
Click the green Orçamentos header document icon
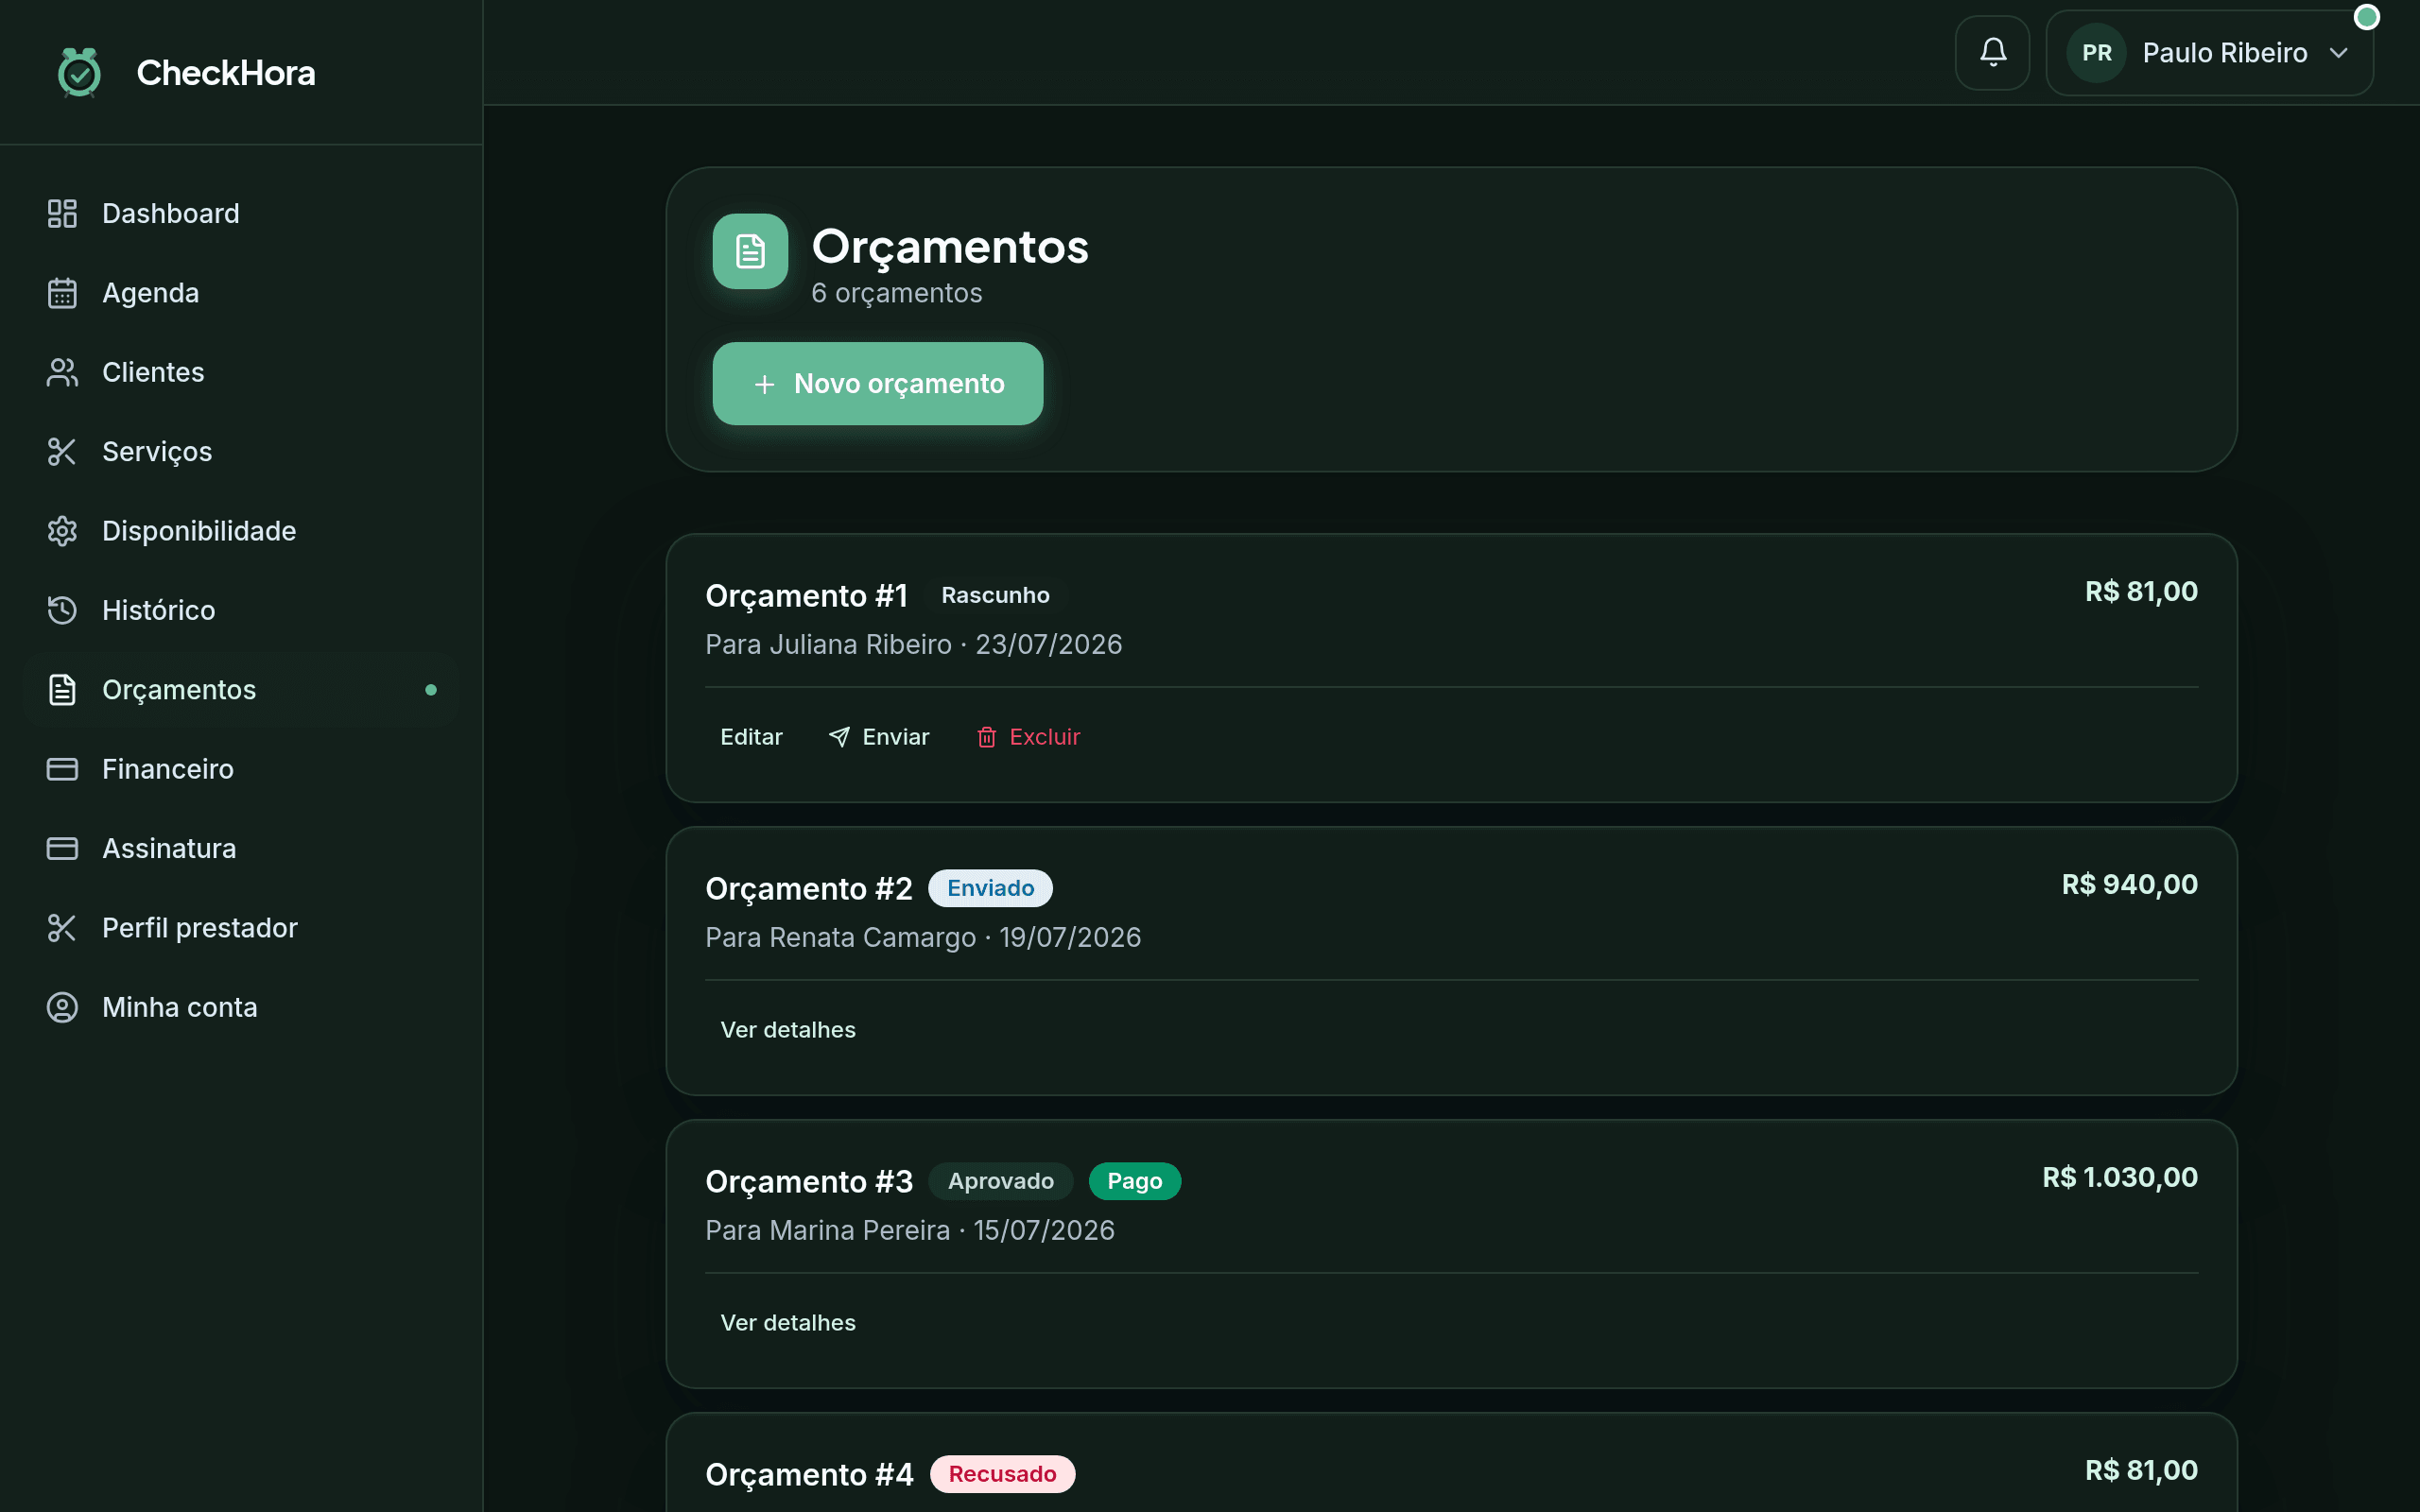(750, 251)
